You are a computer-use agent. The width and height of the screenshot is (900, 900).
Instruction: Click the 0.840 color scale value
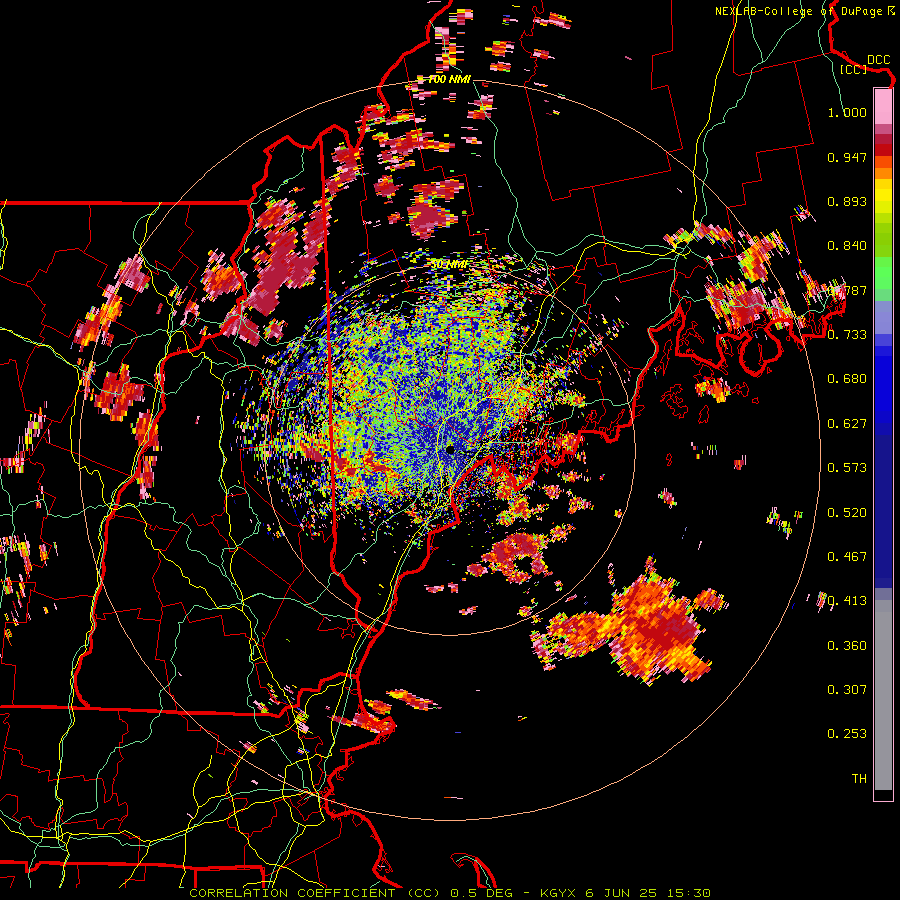(847, 246)
